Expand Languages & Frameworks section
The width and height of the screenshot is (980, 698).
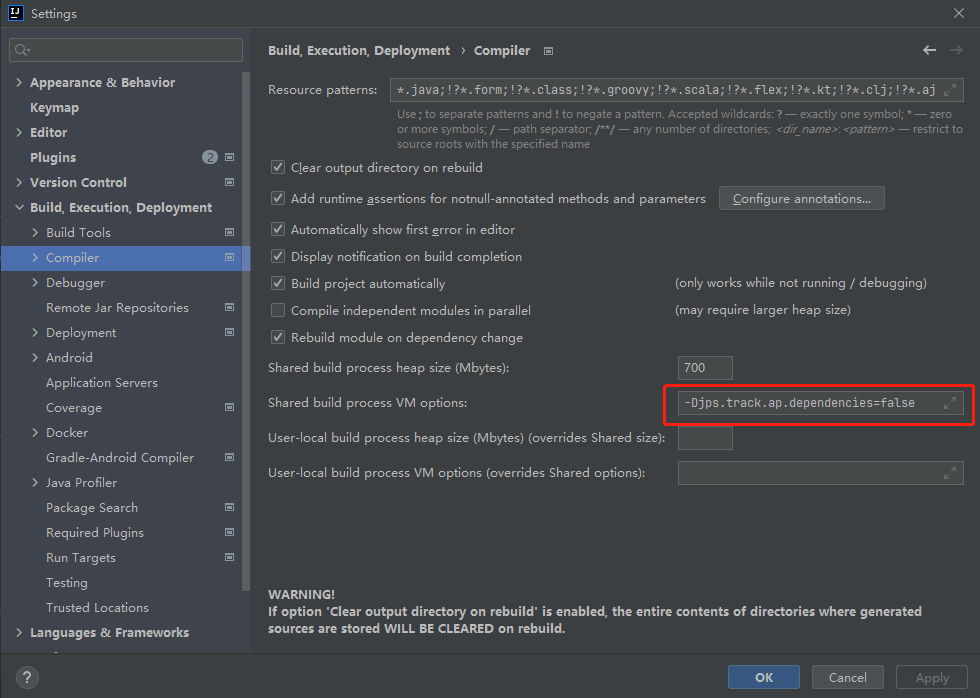pyautogui.click(x=19, y=632)
